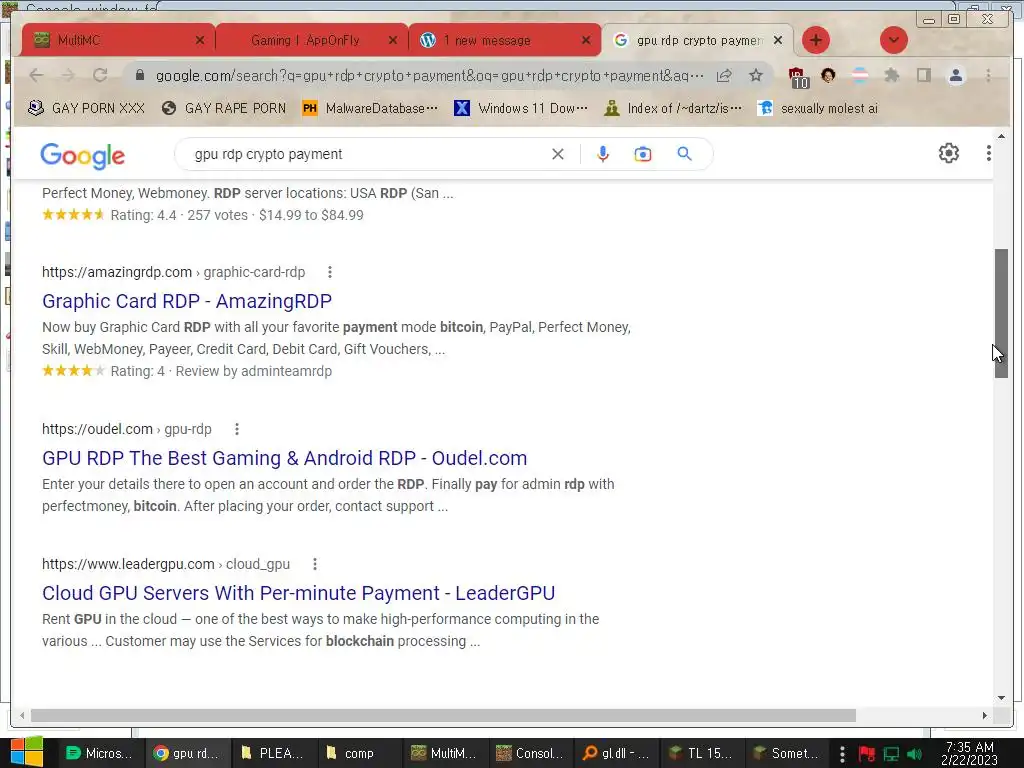Click the vertical scrollbar down arrow
The image size is (1024, 768).
tap(1001, 698)
